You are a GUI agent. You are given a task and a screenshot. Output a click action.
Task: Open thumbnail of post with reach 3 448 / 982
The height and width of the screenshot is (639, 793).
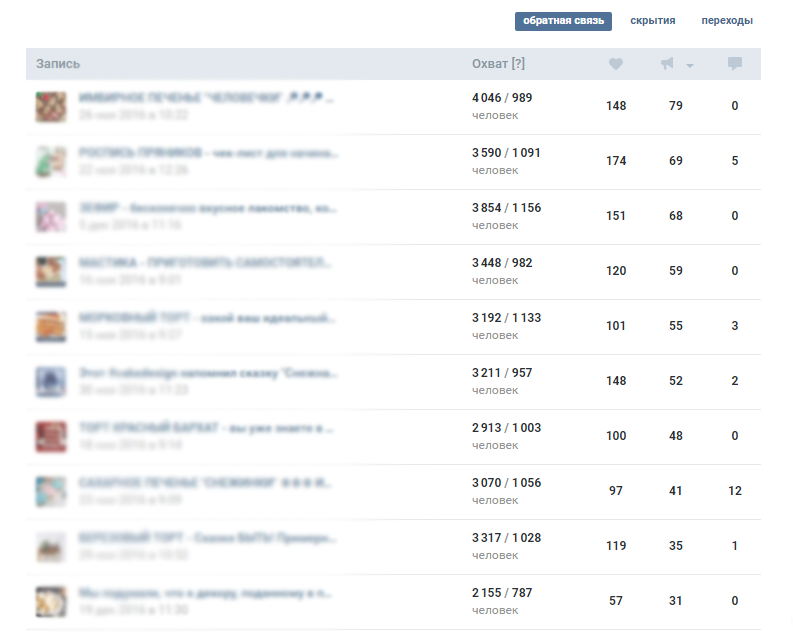coord(51,271)
